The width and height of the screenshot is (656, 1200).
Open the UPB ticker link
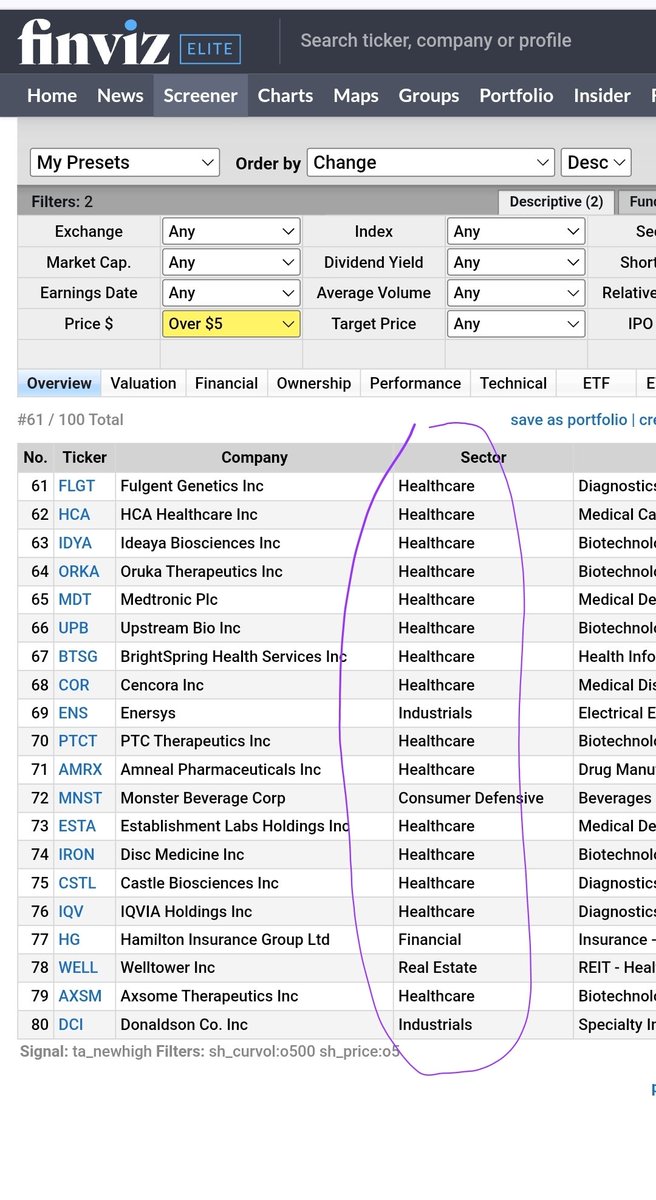[x=73, y=628]
